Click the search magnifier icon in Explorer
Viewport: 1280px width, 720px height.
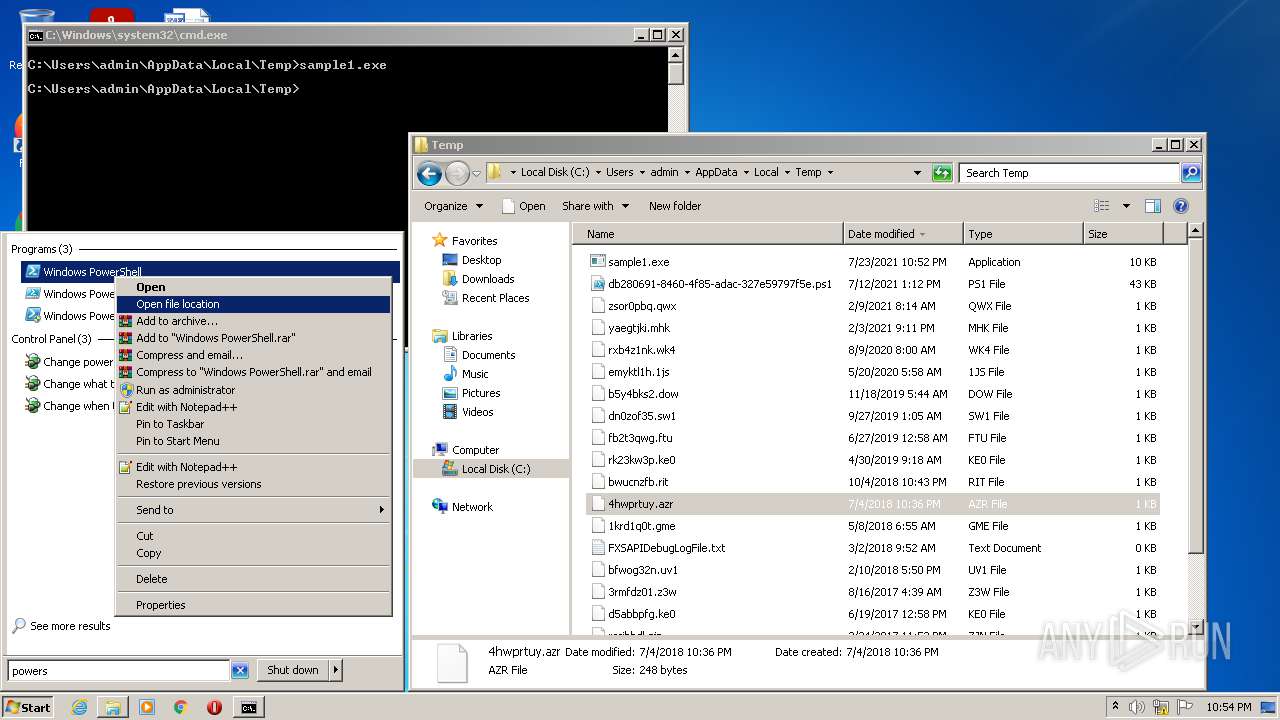pos(1190,173)
